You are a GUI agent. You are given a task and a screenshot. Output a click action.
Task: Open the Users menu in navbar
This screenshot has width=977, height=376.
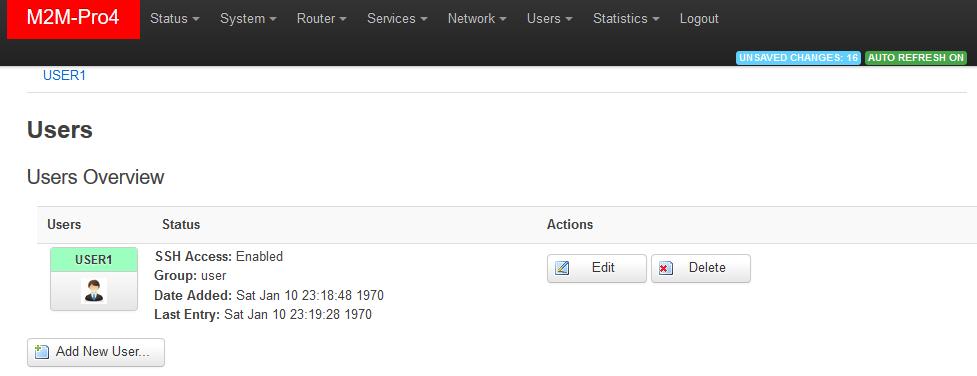550,19
